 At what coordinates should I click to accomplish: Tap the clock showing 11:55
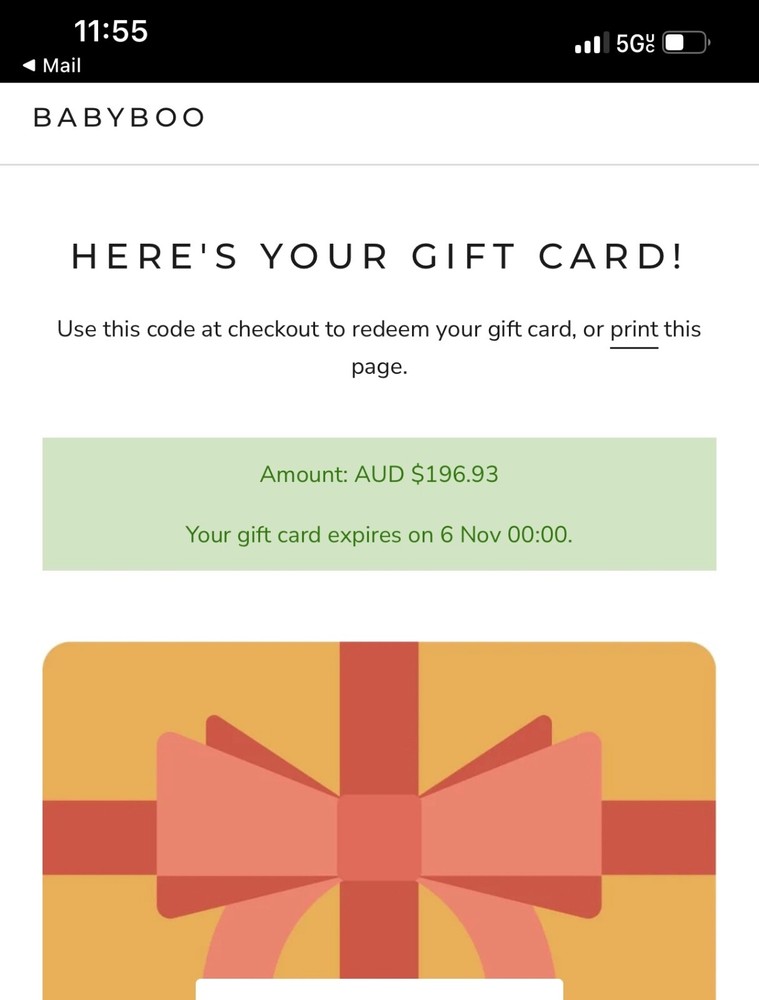click(x=111, y=31)
